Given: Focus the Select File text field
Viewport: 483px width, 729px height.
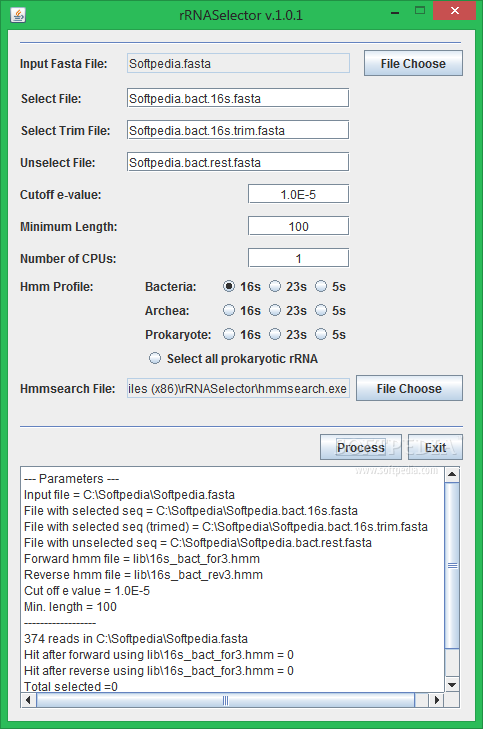Looking at the screenshot, I should (238, 98).
